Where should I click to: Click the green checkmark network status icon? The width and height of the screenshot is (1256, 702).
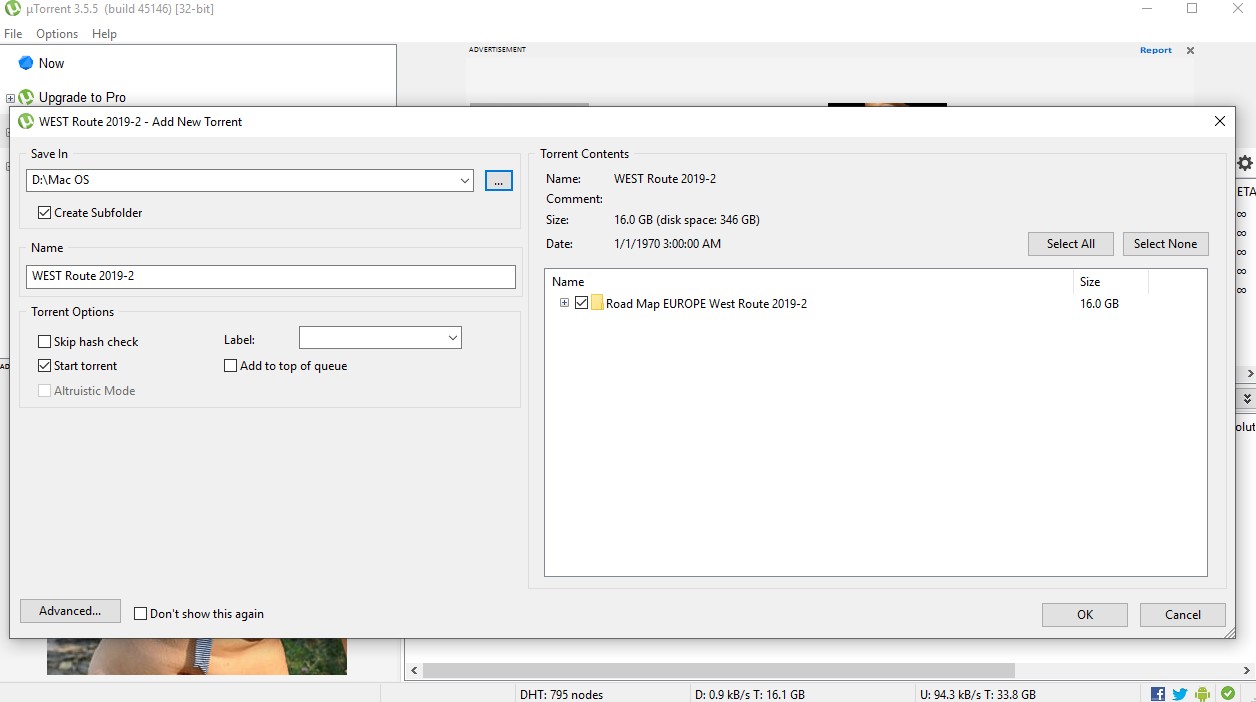coord(1227,693)
